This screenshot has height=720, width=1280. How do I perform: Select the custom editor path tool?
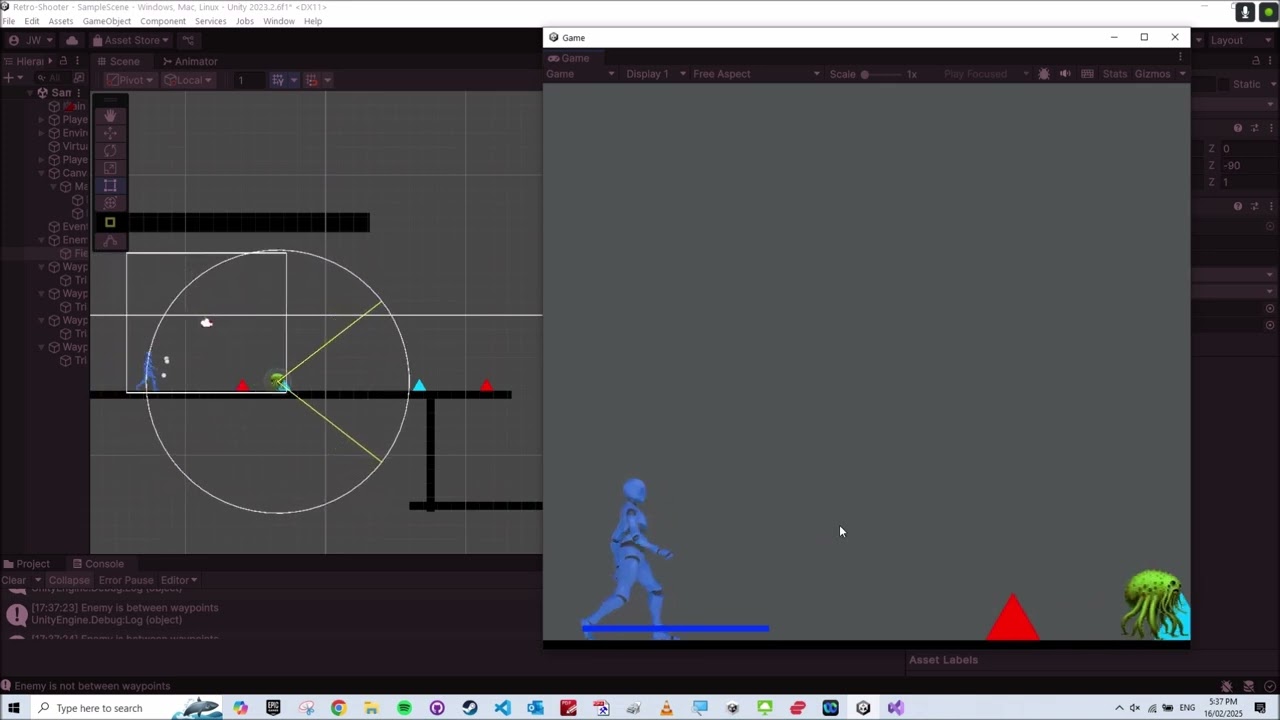pyautogui.click(x=110, y=241)
